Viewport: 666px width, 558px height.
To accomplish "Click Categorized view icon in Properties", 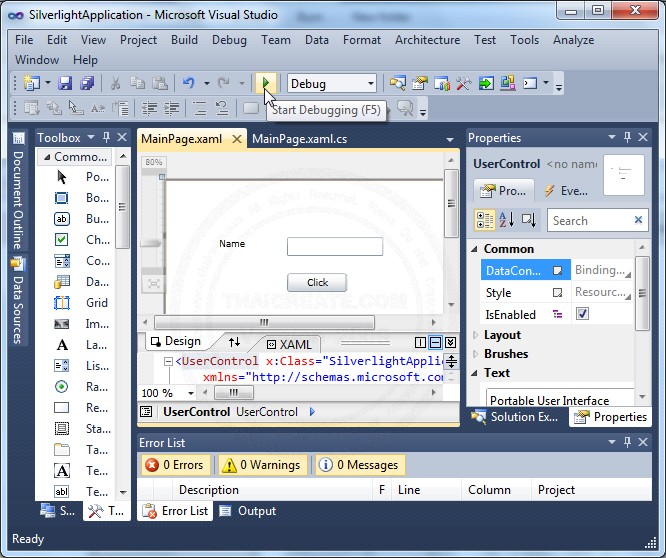I will click(x=485, y=220).
